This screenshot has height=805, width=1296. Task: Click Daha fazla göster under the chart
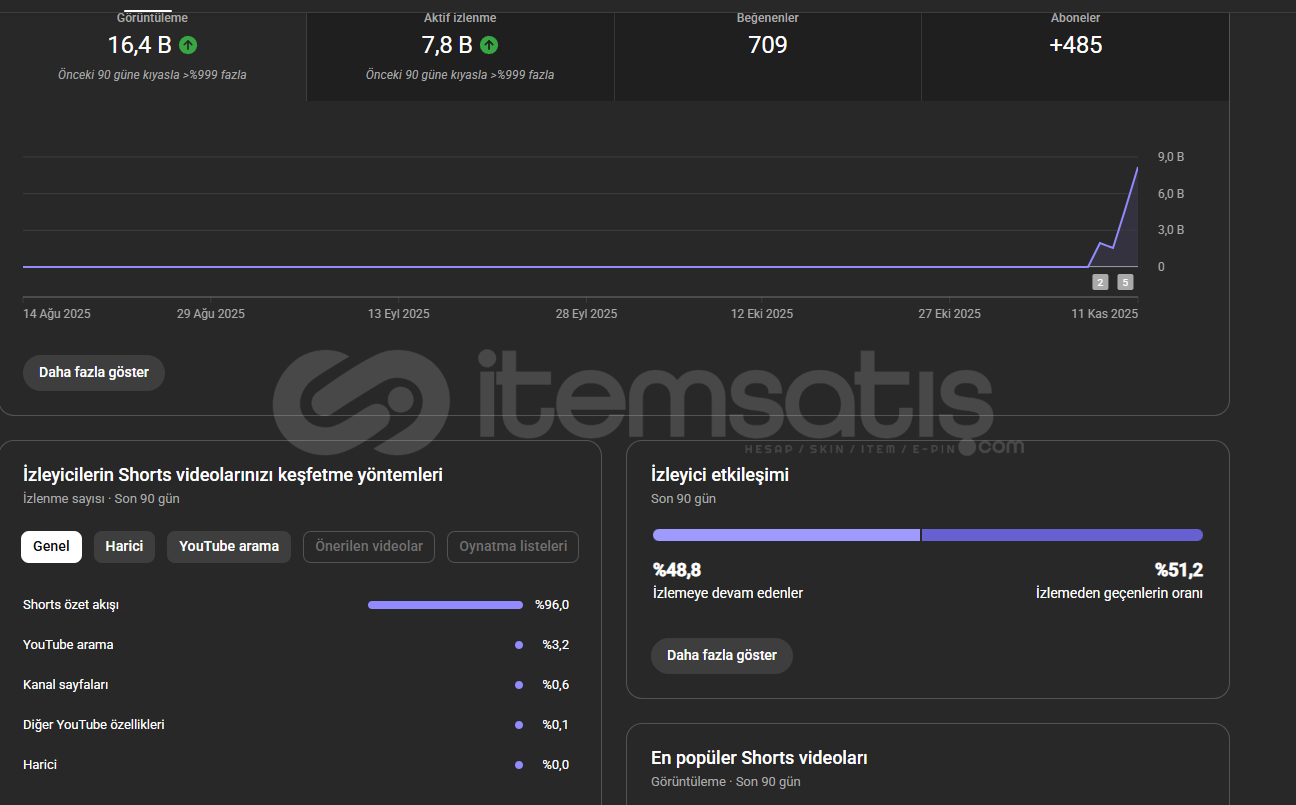click(94, 373)
